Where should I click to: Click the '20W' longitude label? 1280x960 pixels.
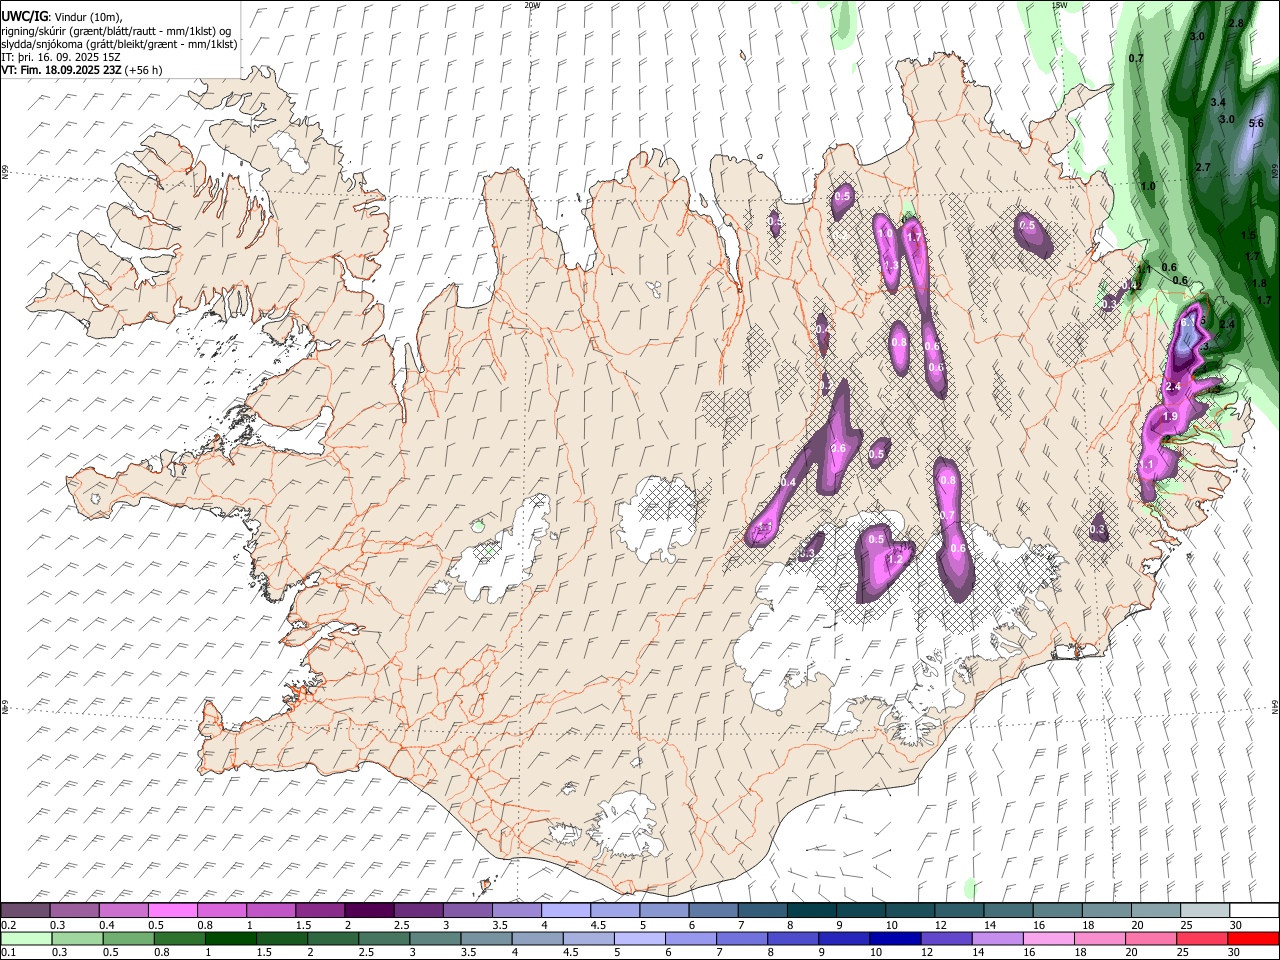pyautogui.click(x=532, y=5)
